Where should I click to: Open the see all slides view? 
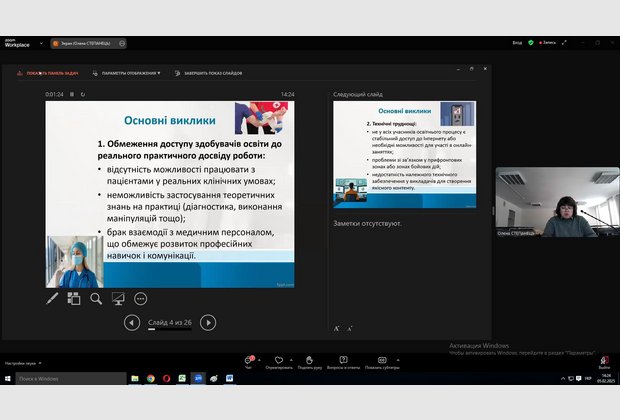point(74,298)
